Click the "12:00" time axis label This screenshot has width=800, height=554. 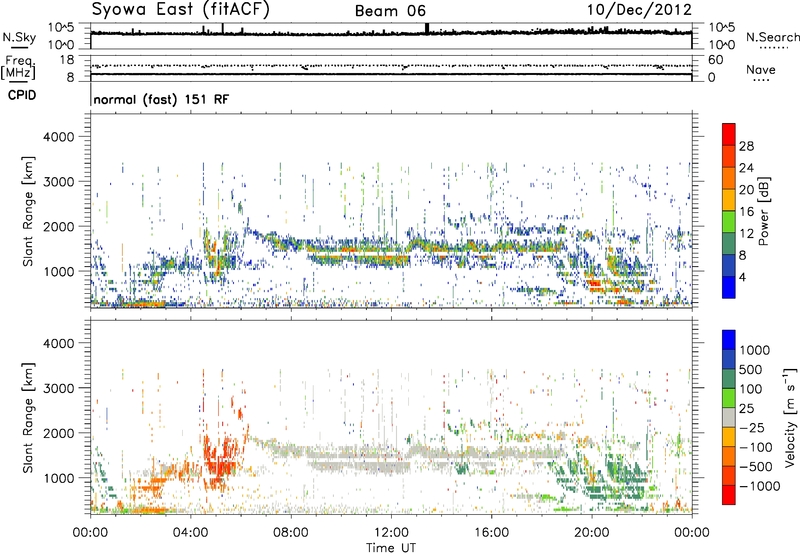click(391, 533)
